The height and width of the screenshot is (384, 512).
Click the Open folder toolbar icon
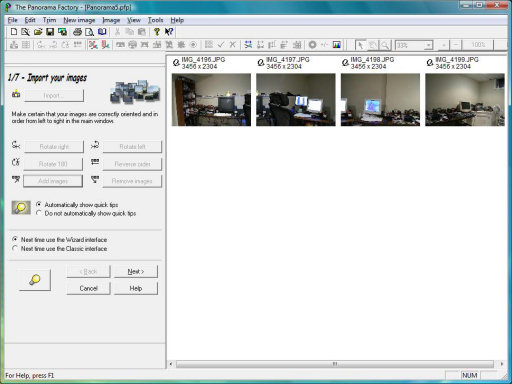[38, 32]
